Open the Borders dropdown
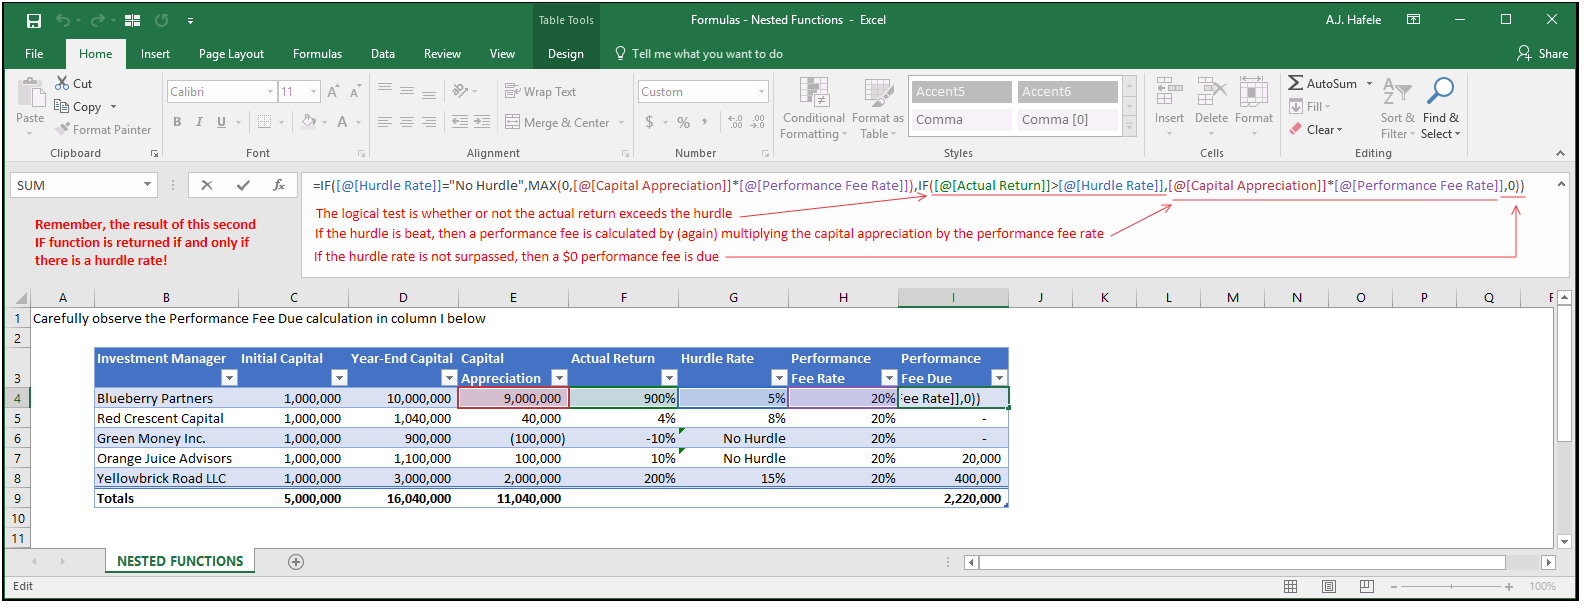Viewport: 1584px width, 608px height. click(281, 122)
